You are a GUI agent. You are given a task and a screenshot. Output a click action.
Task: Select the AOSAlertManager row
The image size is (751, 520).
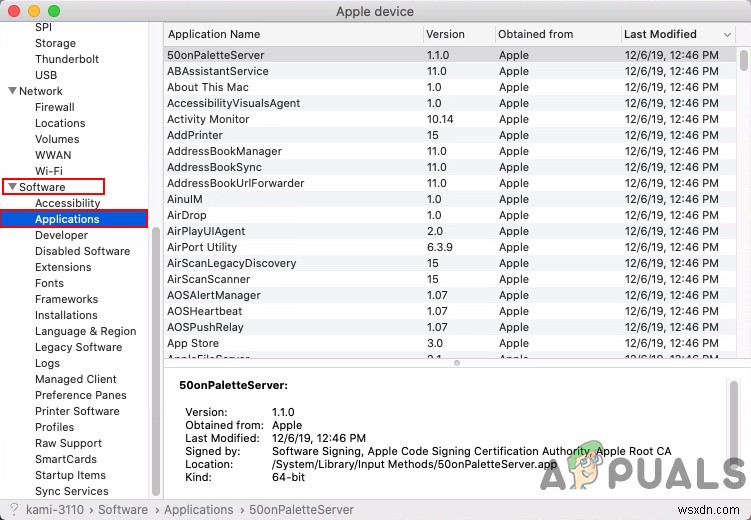pyautogui.click(x=450, y=295)
